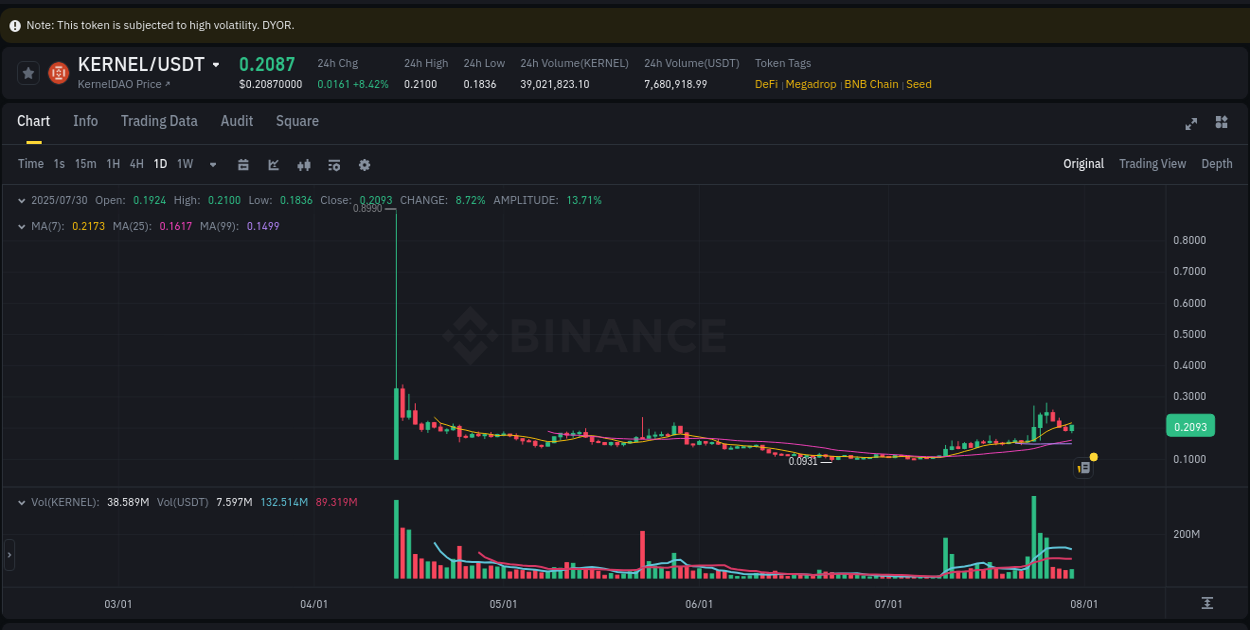
Task: Open the date range picker icon
Action: [x=243, y=163]
